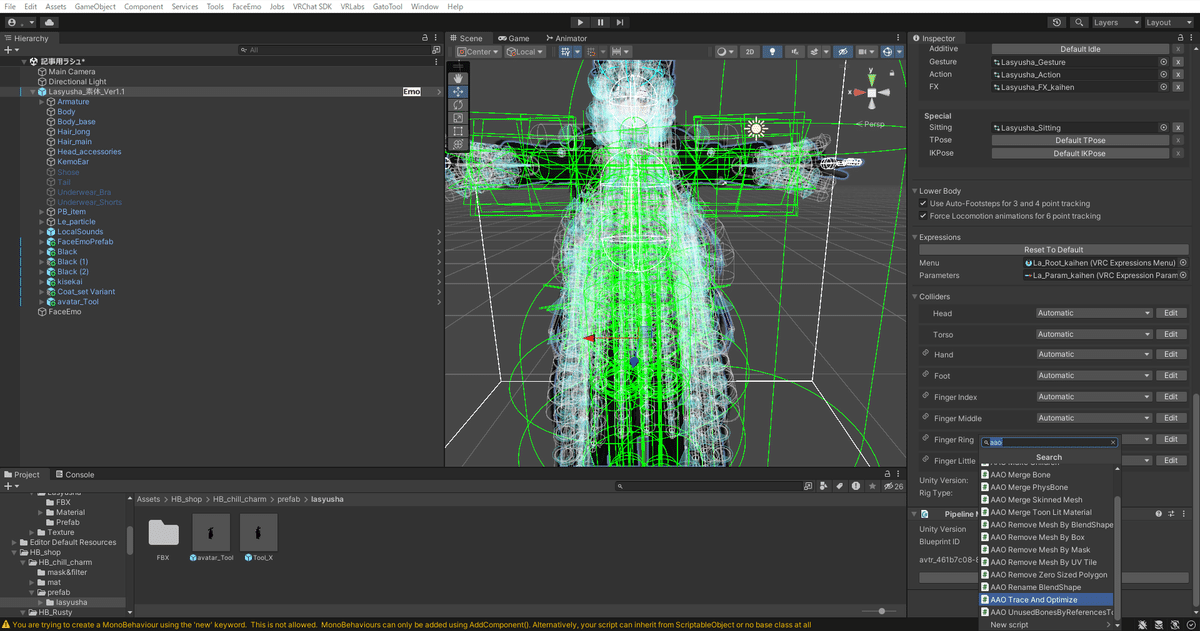Click the Reset To Default button
The image size is (1200, 631).
1053,250
